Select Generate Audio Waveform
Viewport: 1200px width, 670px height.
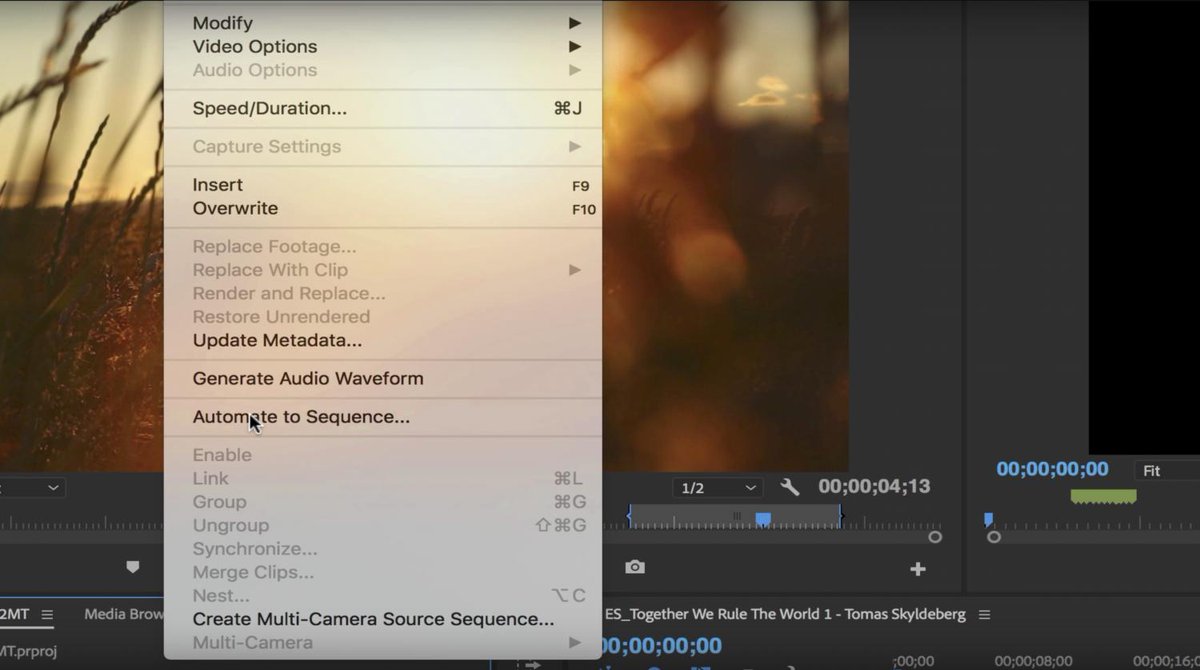click(307, 378)
